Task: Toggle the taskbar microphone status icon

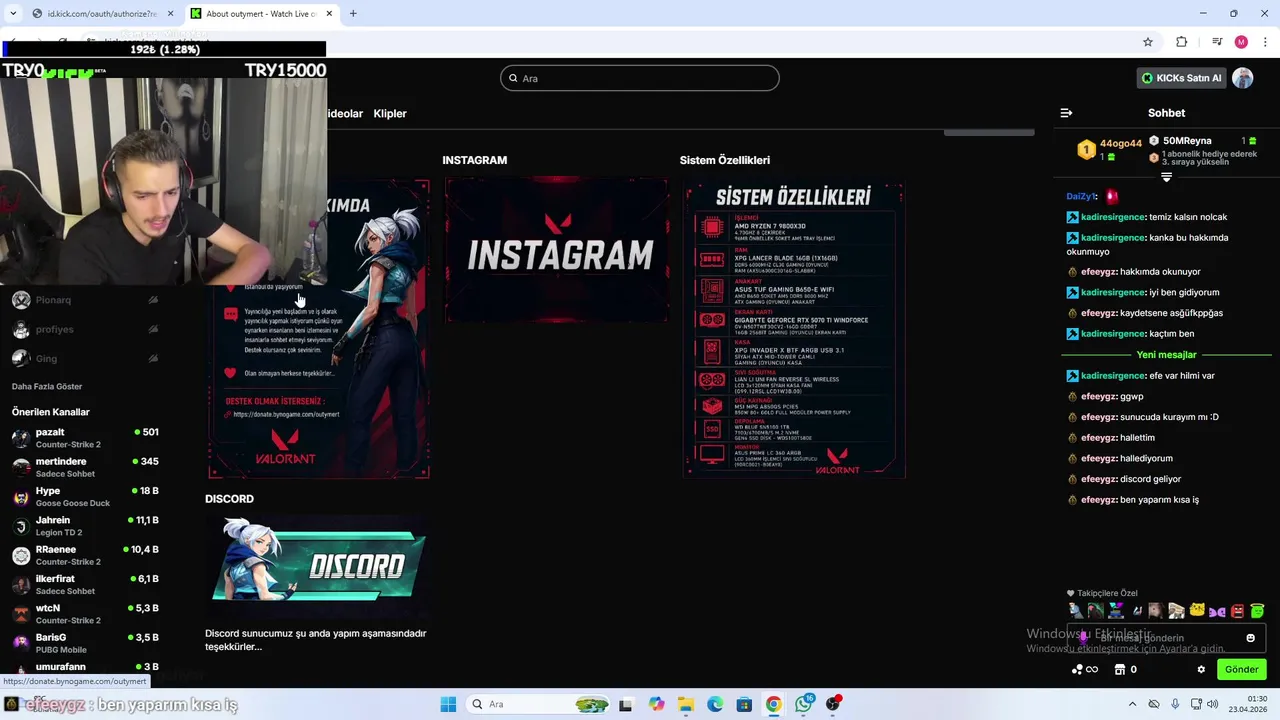Action: click(1175, 704)
